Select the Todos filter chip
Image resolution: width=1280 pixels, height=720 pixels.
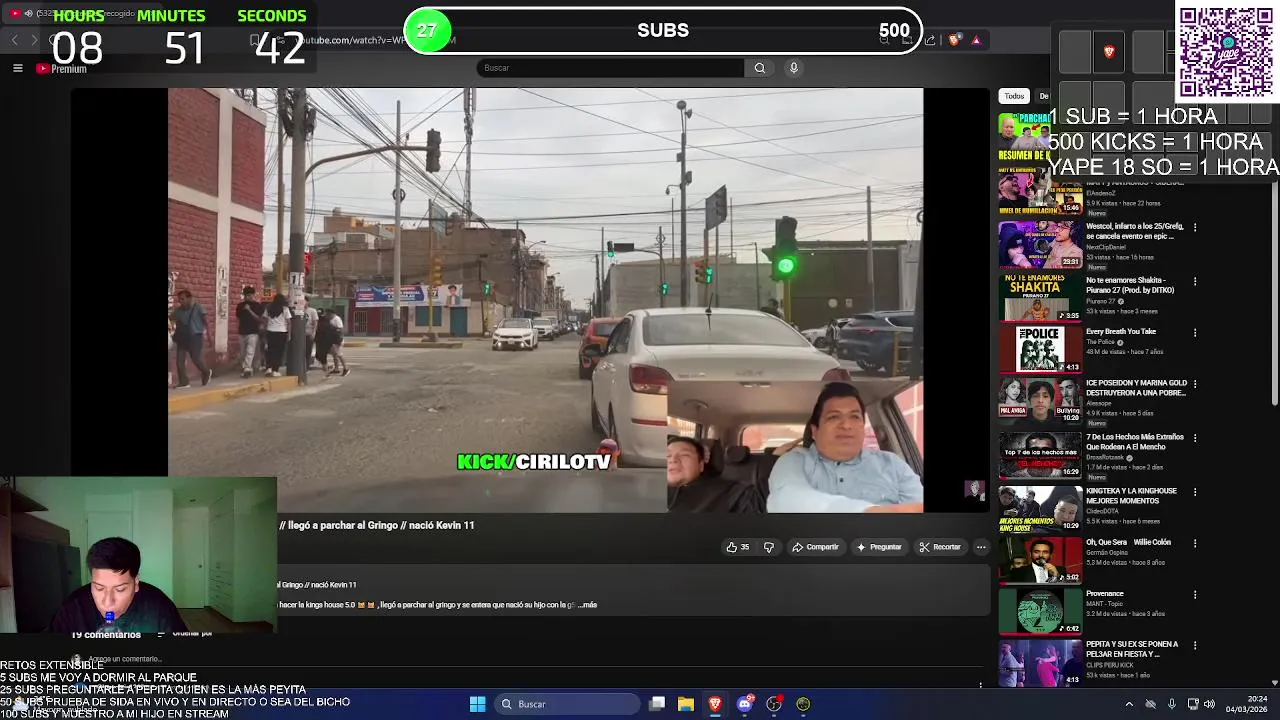pyautogui.click(x=1014, y=96)
